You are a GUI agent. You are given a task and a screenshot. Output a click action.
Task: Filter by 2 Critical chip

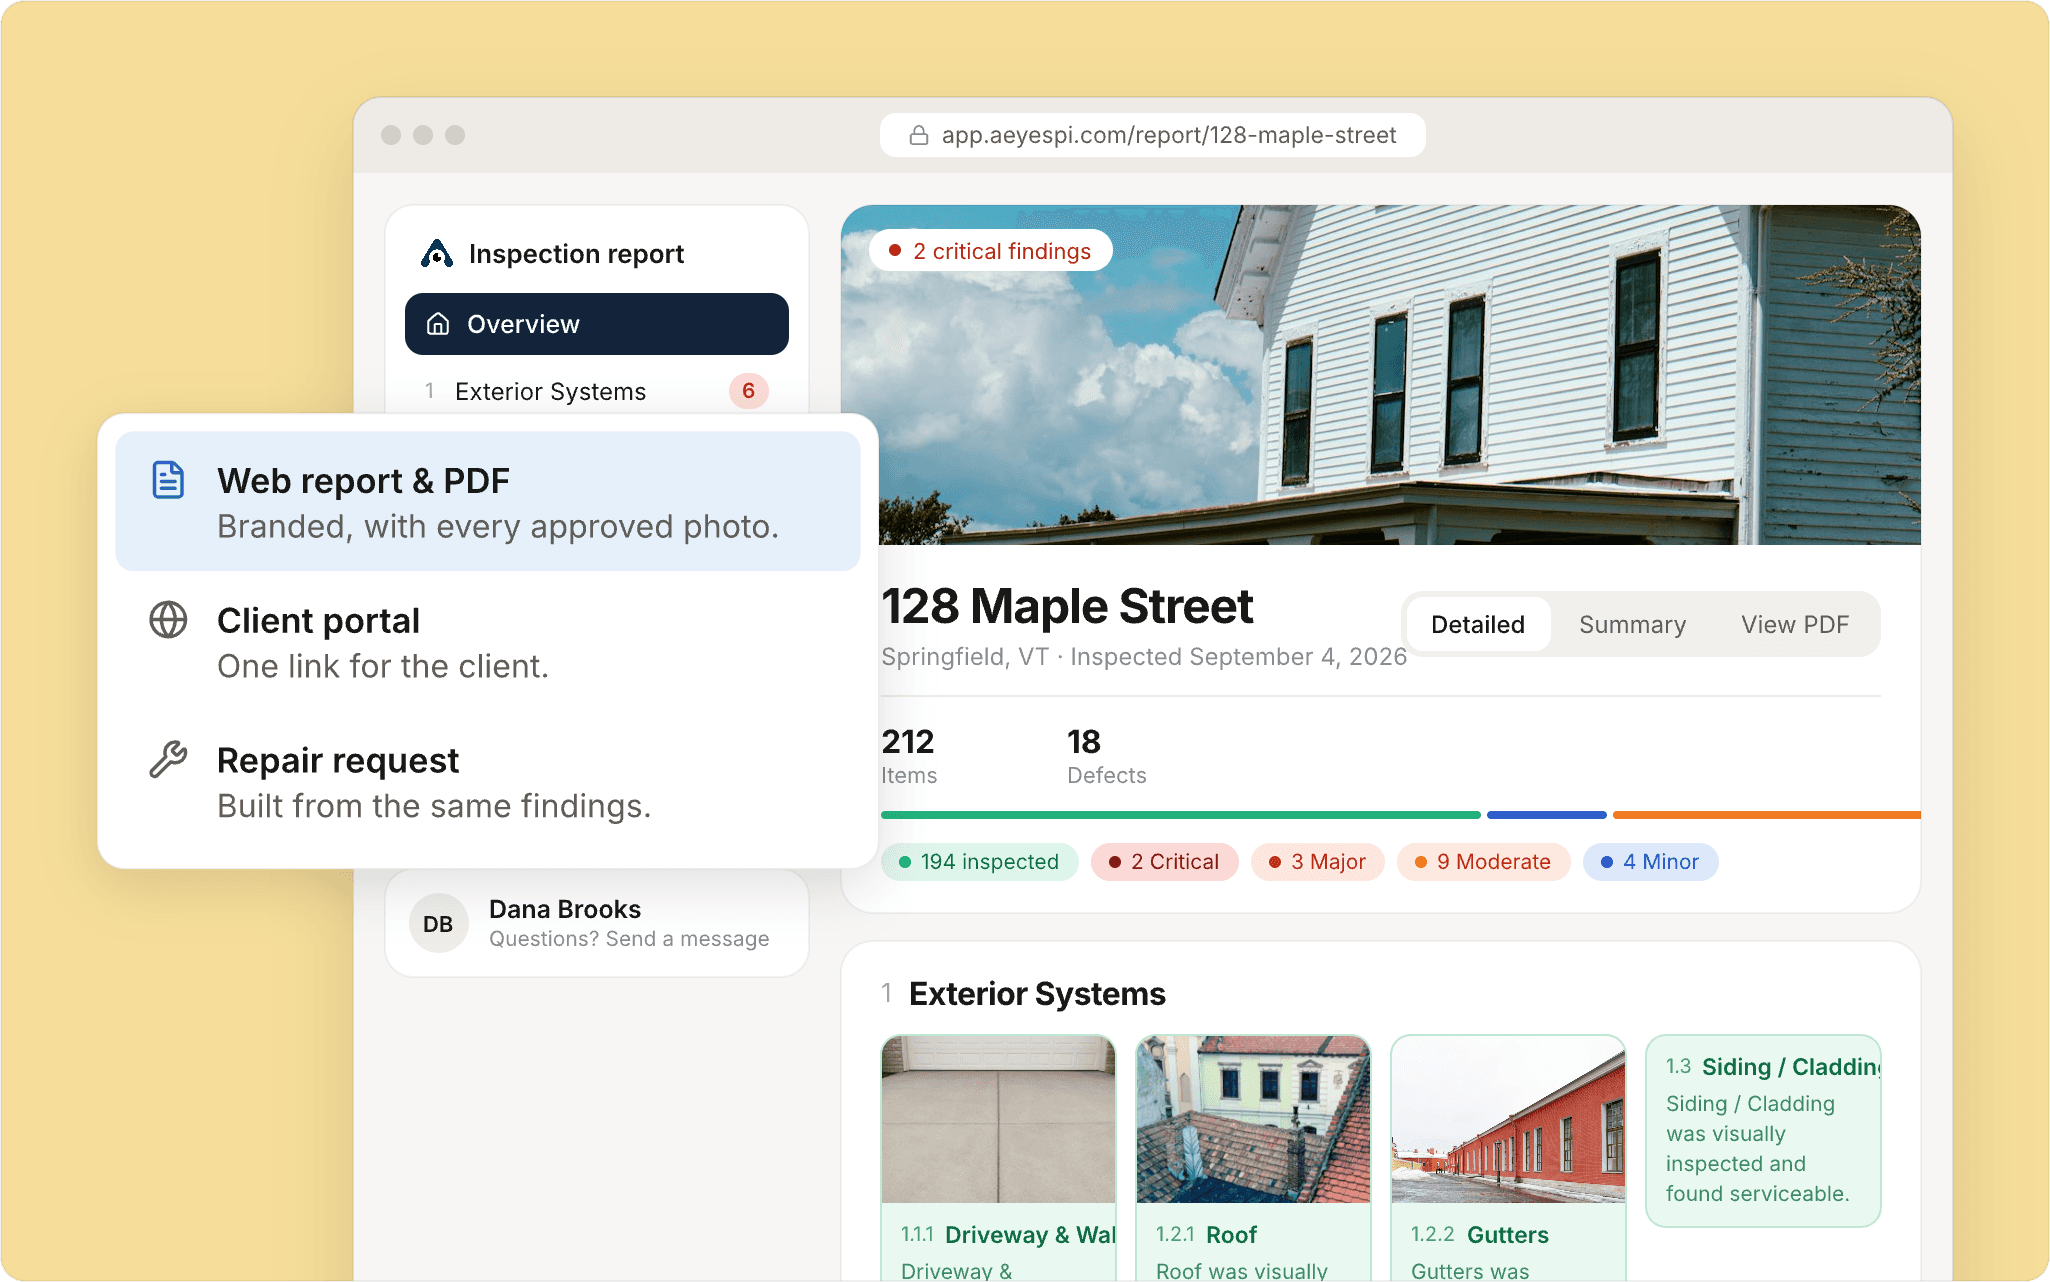coord(1164,862)
